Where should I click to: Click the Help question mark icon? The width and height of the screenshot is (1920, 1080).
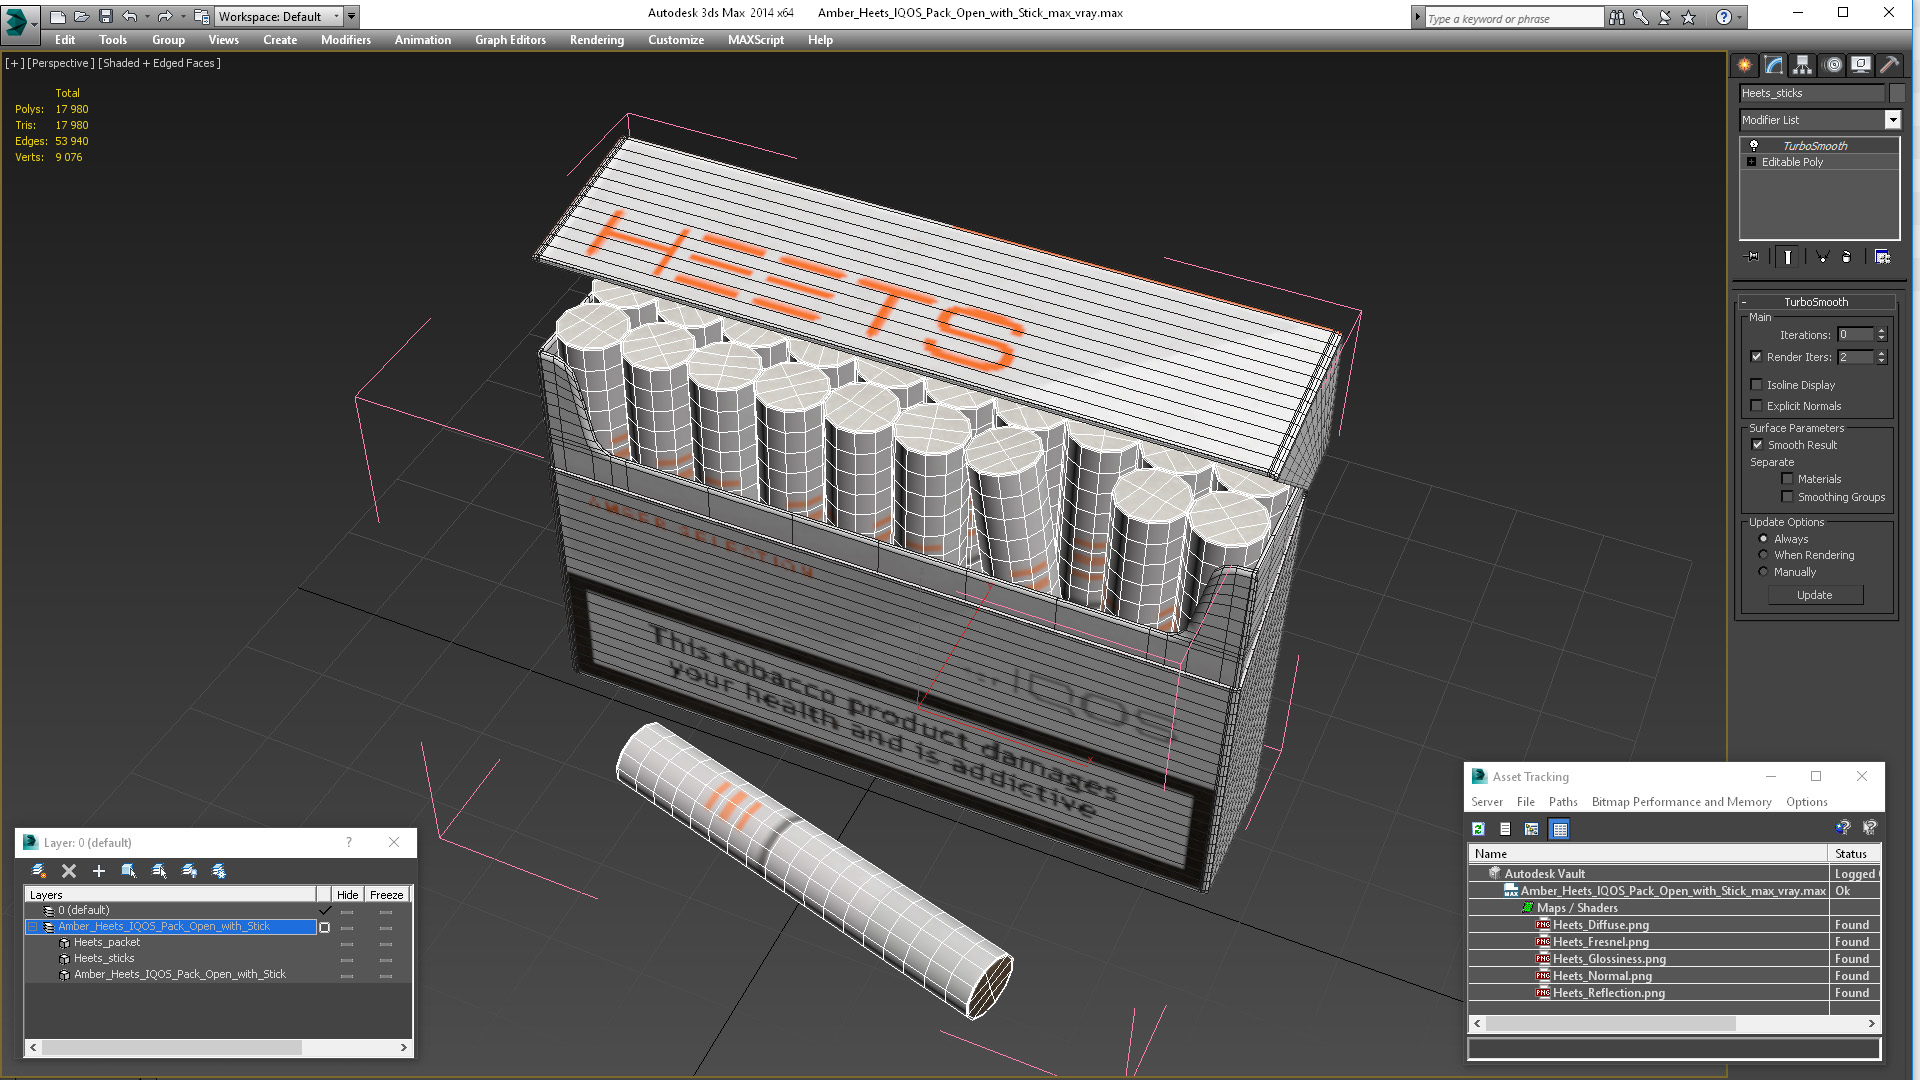pos(1723,17)
